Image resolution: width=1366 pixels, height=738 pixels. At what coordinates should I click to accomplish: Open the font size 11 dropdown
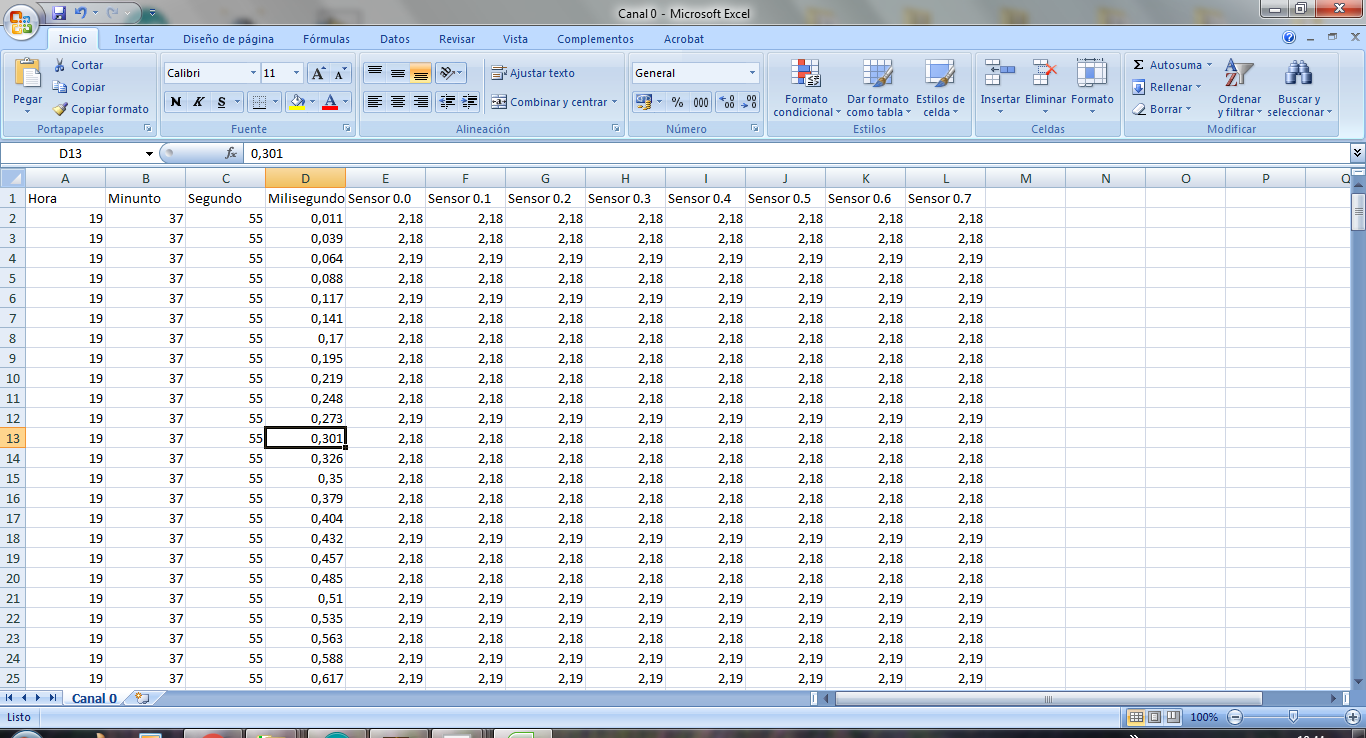pos(296,73)
